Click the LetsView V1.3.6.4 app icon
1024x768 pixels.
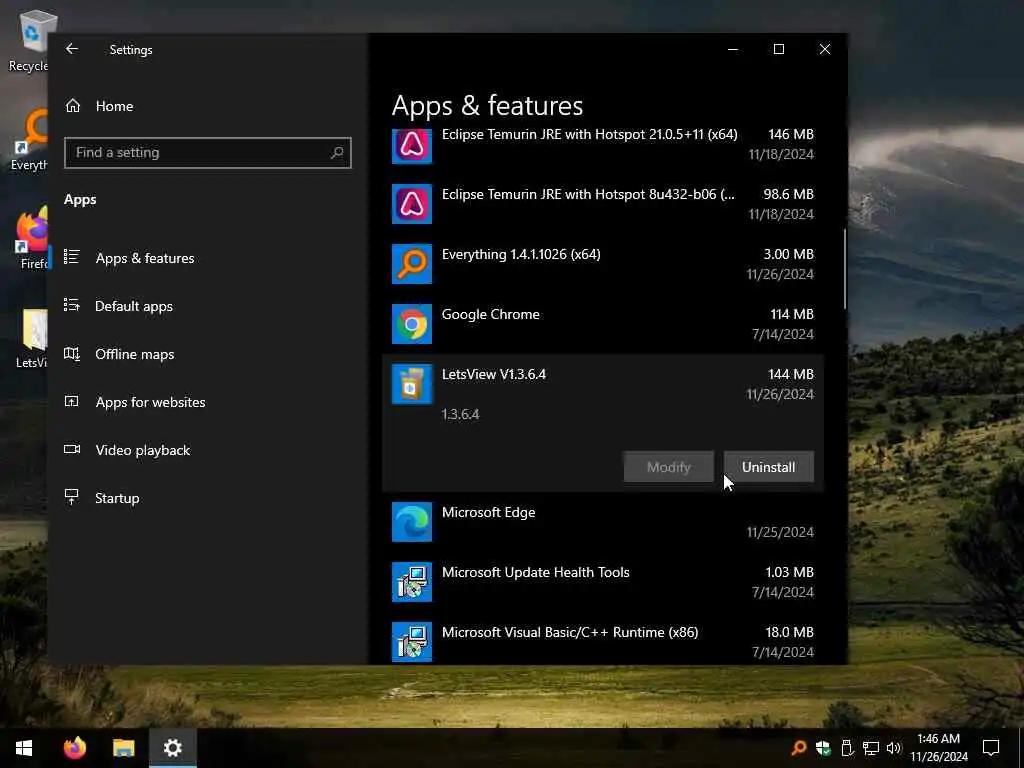click(411, 384)
